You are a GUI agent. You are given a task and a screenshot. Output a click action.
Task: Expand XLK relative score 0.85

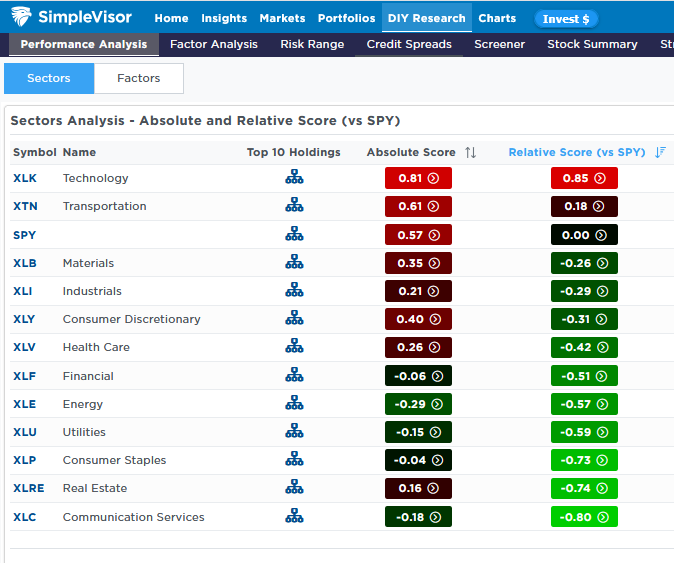point(584,178)
